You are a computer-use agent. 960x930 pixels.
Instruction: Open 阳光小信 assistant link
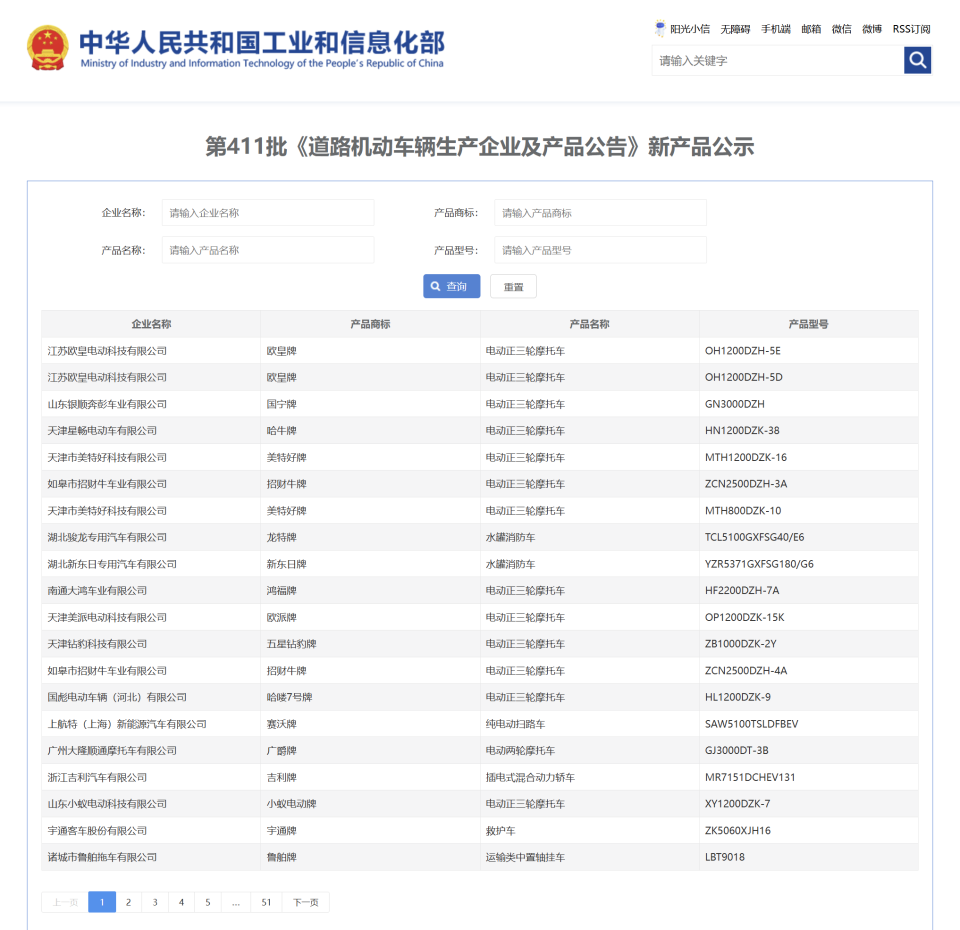click(683, 28)
